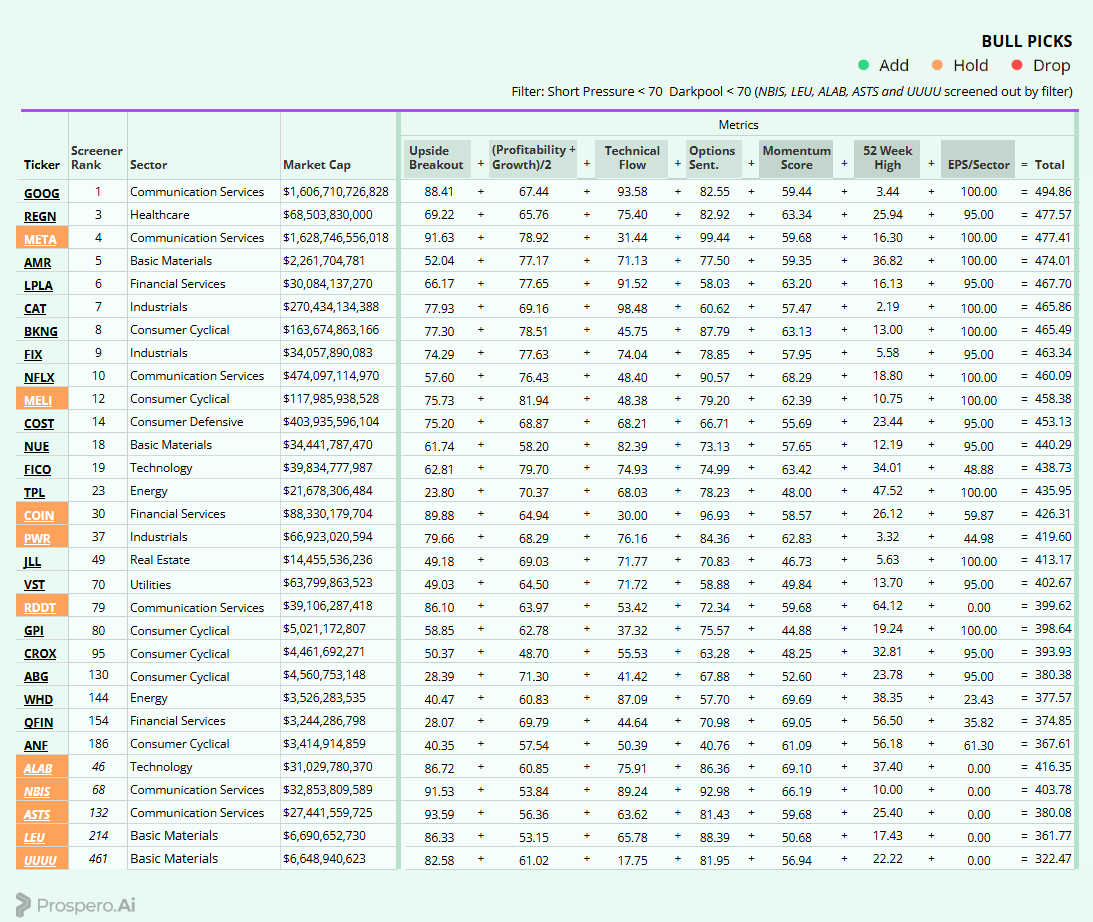Open the AMR ticker link

coord(37,262)
